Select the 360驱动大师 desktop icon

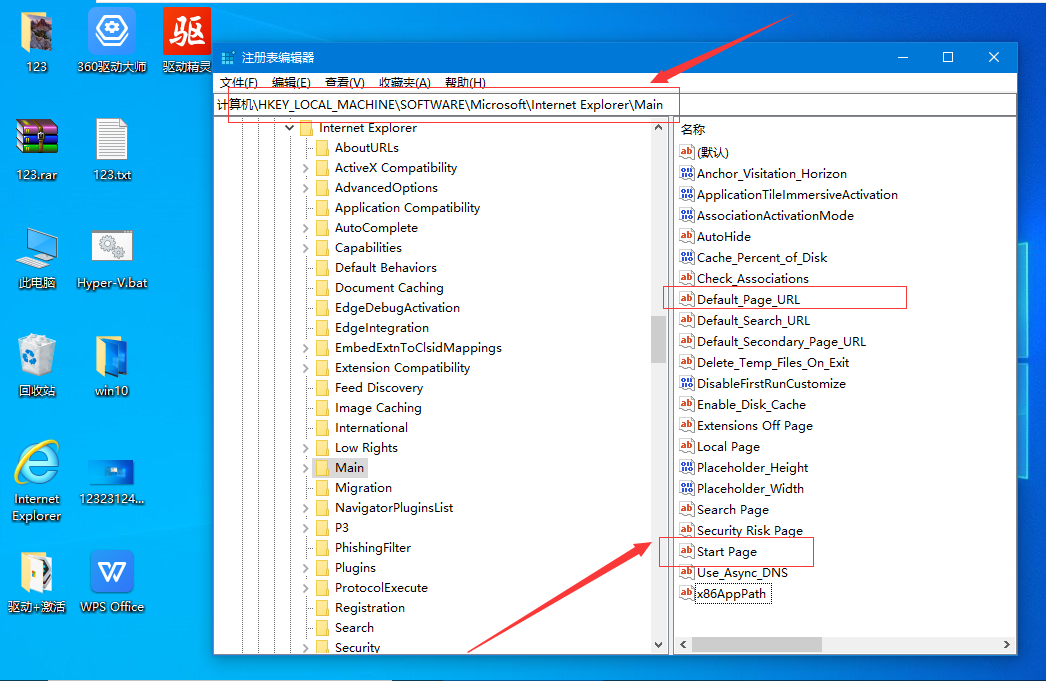[x=112, y=32]
